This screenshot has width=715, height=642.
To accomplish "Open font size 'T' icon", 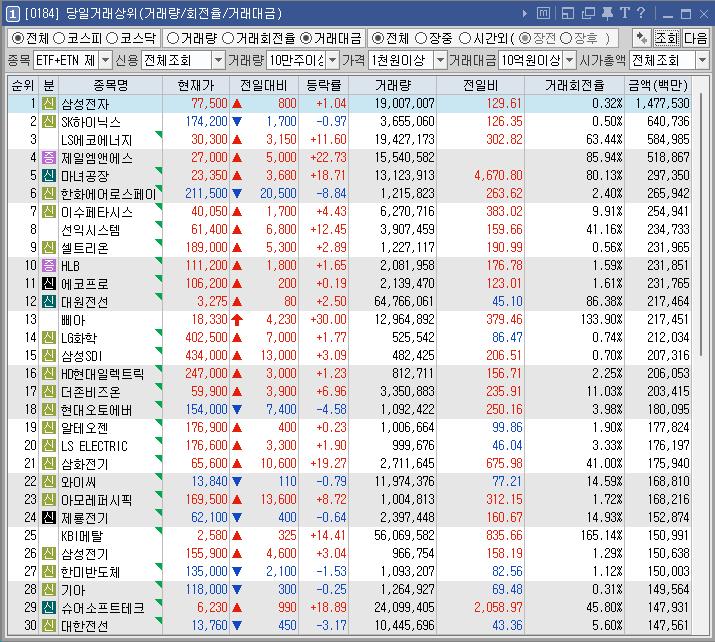I will click(625, 13).
